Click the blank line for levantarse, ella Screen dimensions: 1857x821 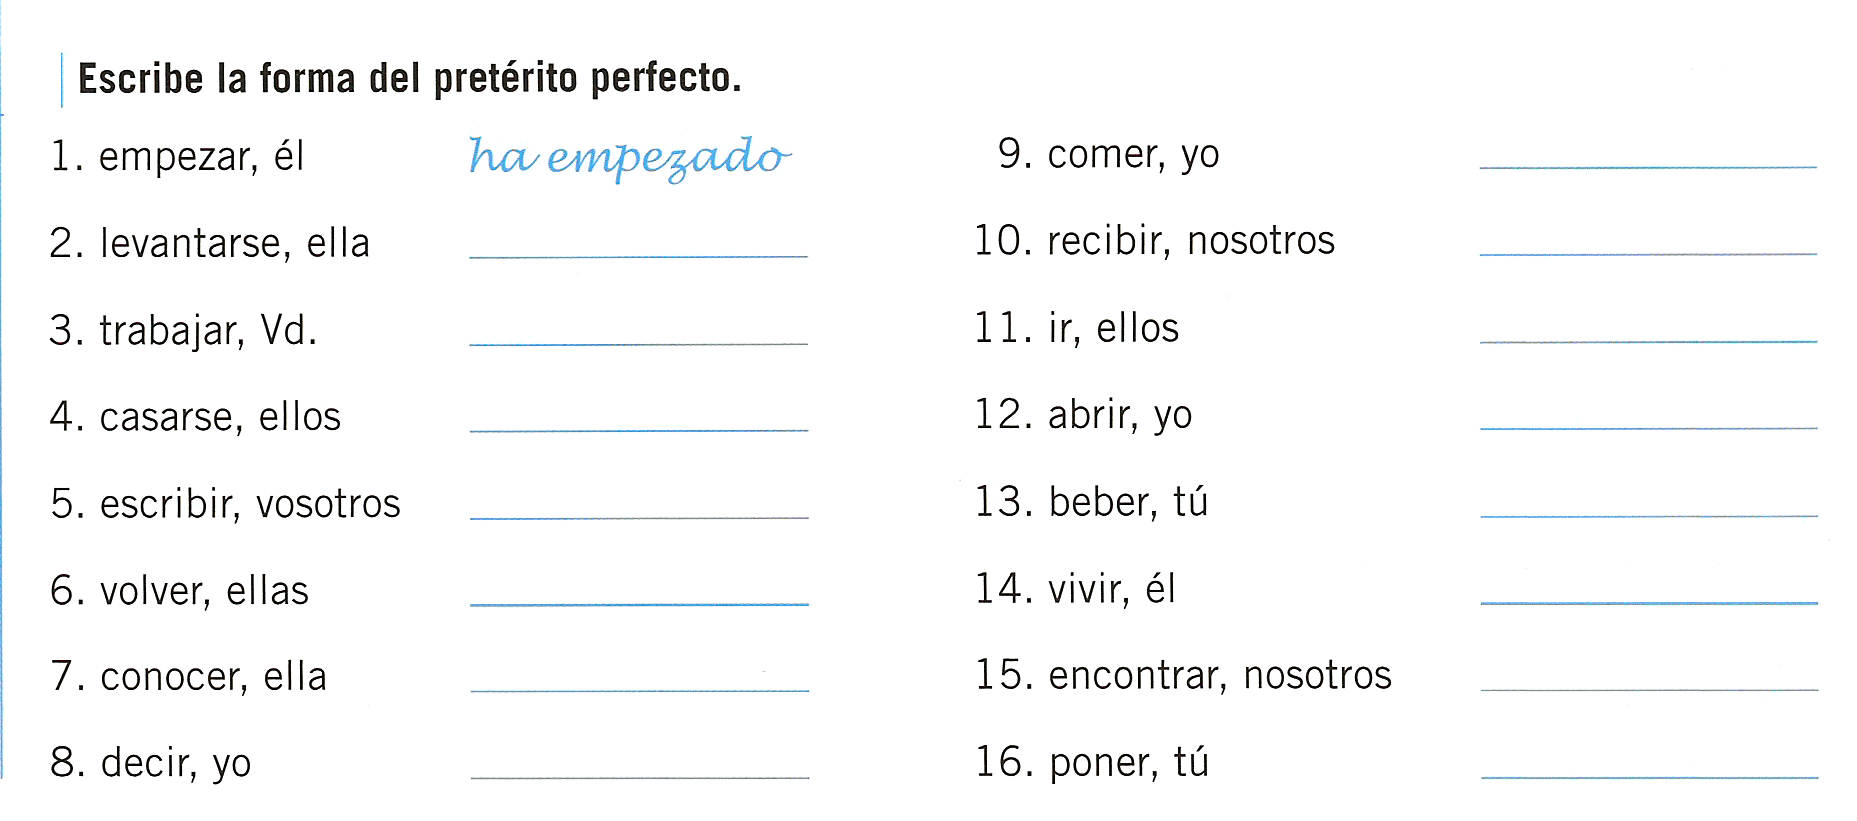[x=638, y=256]
